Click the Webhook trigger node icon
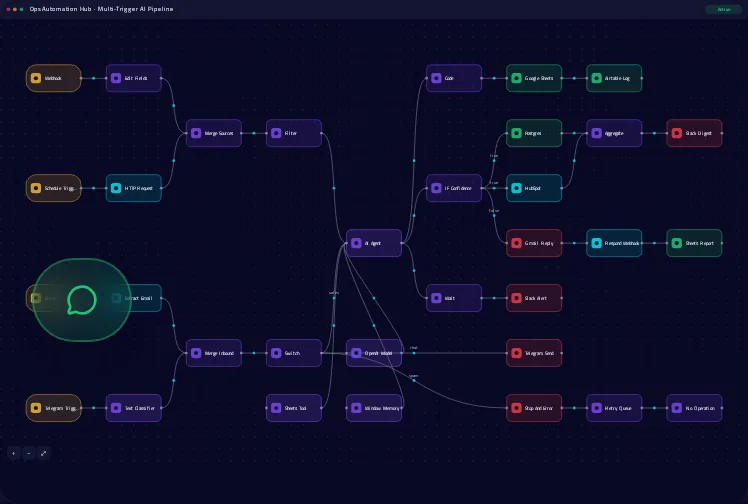 (x=36, y=78)
